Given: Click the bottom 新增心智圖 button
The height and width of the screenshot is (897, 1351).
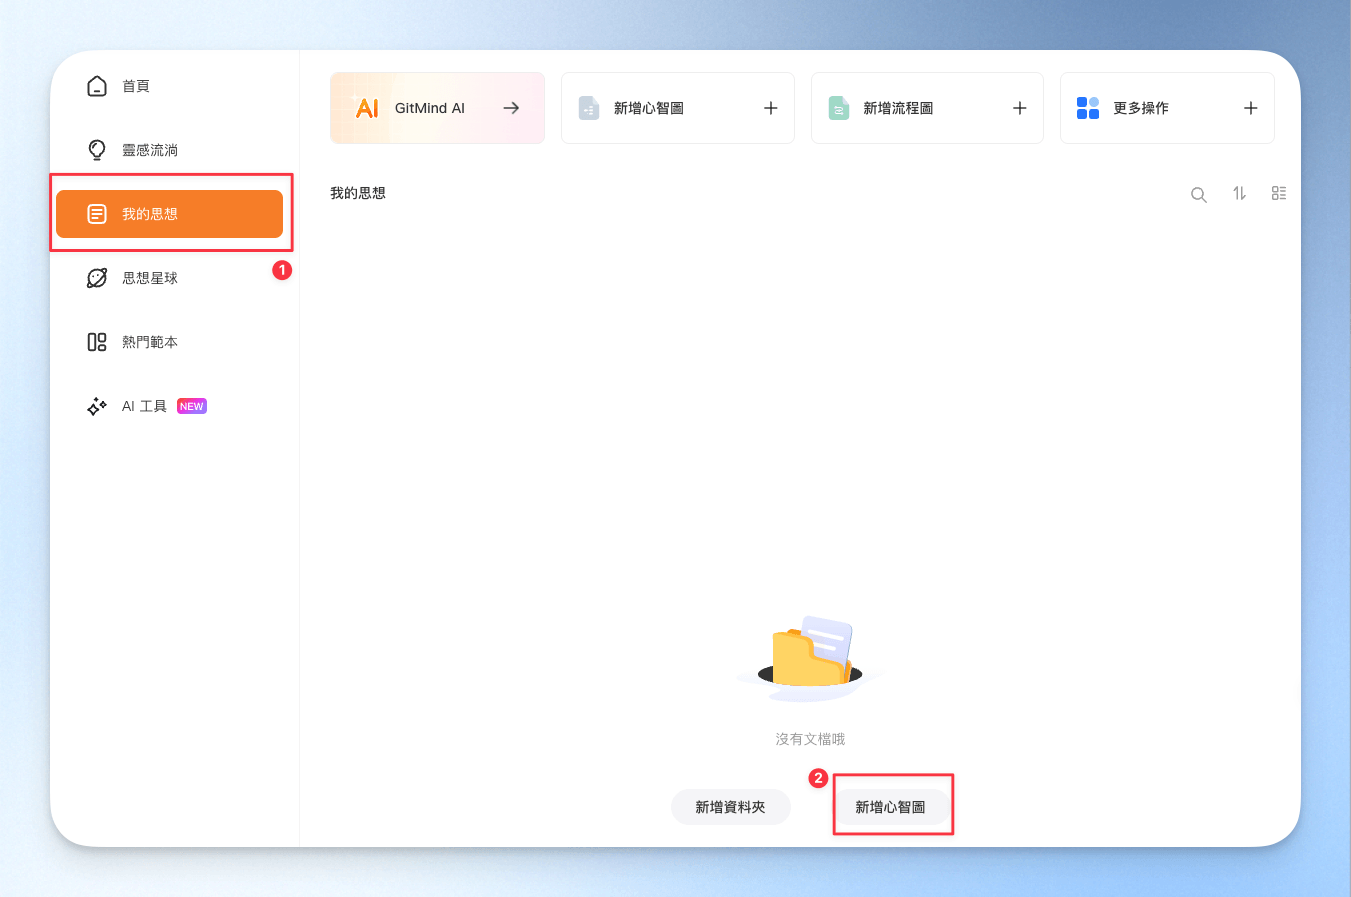Looking at the screenshot, I should point(891,807).
